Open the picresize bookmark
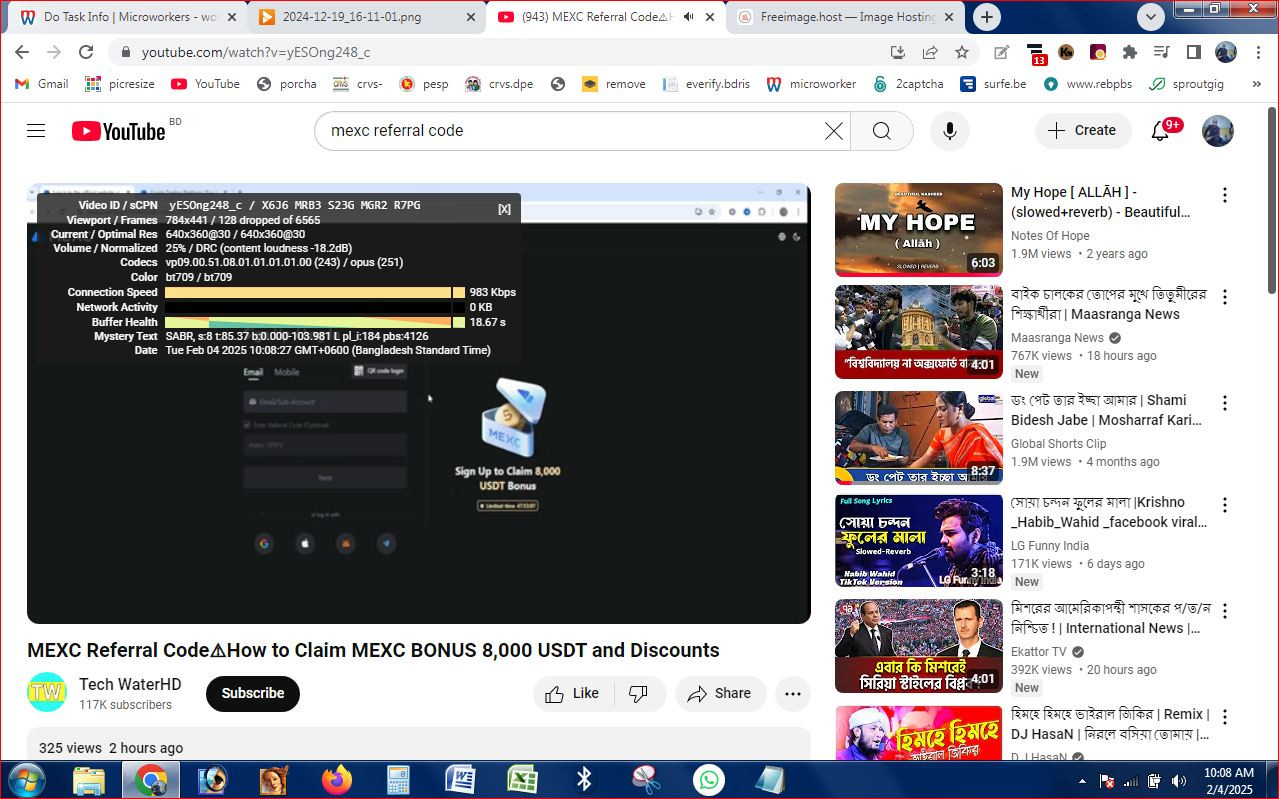 [x=120, y=84]
